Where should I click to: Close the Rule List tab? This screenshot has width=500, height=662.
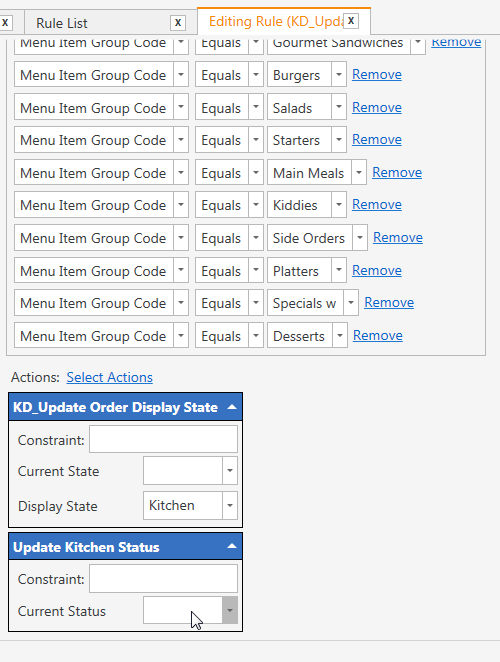click(178, 22)
